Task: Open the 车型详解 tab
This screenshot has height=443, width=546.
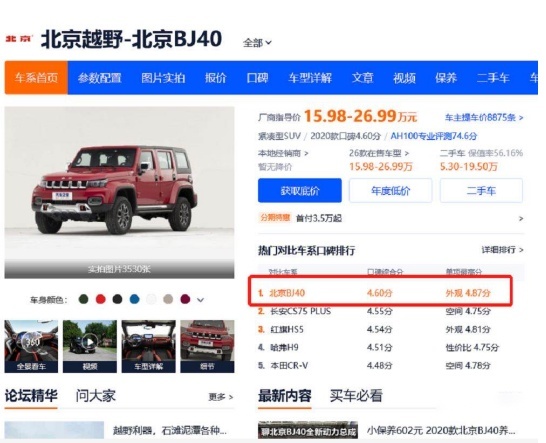Action: (x=310, y=78)
